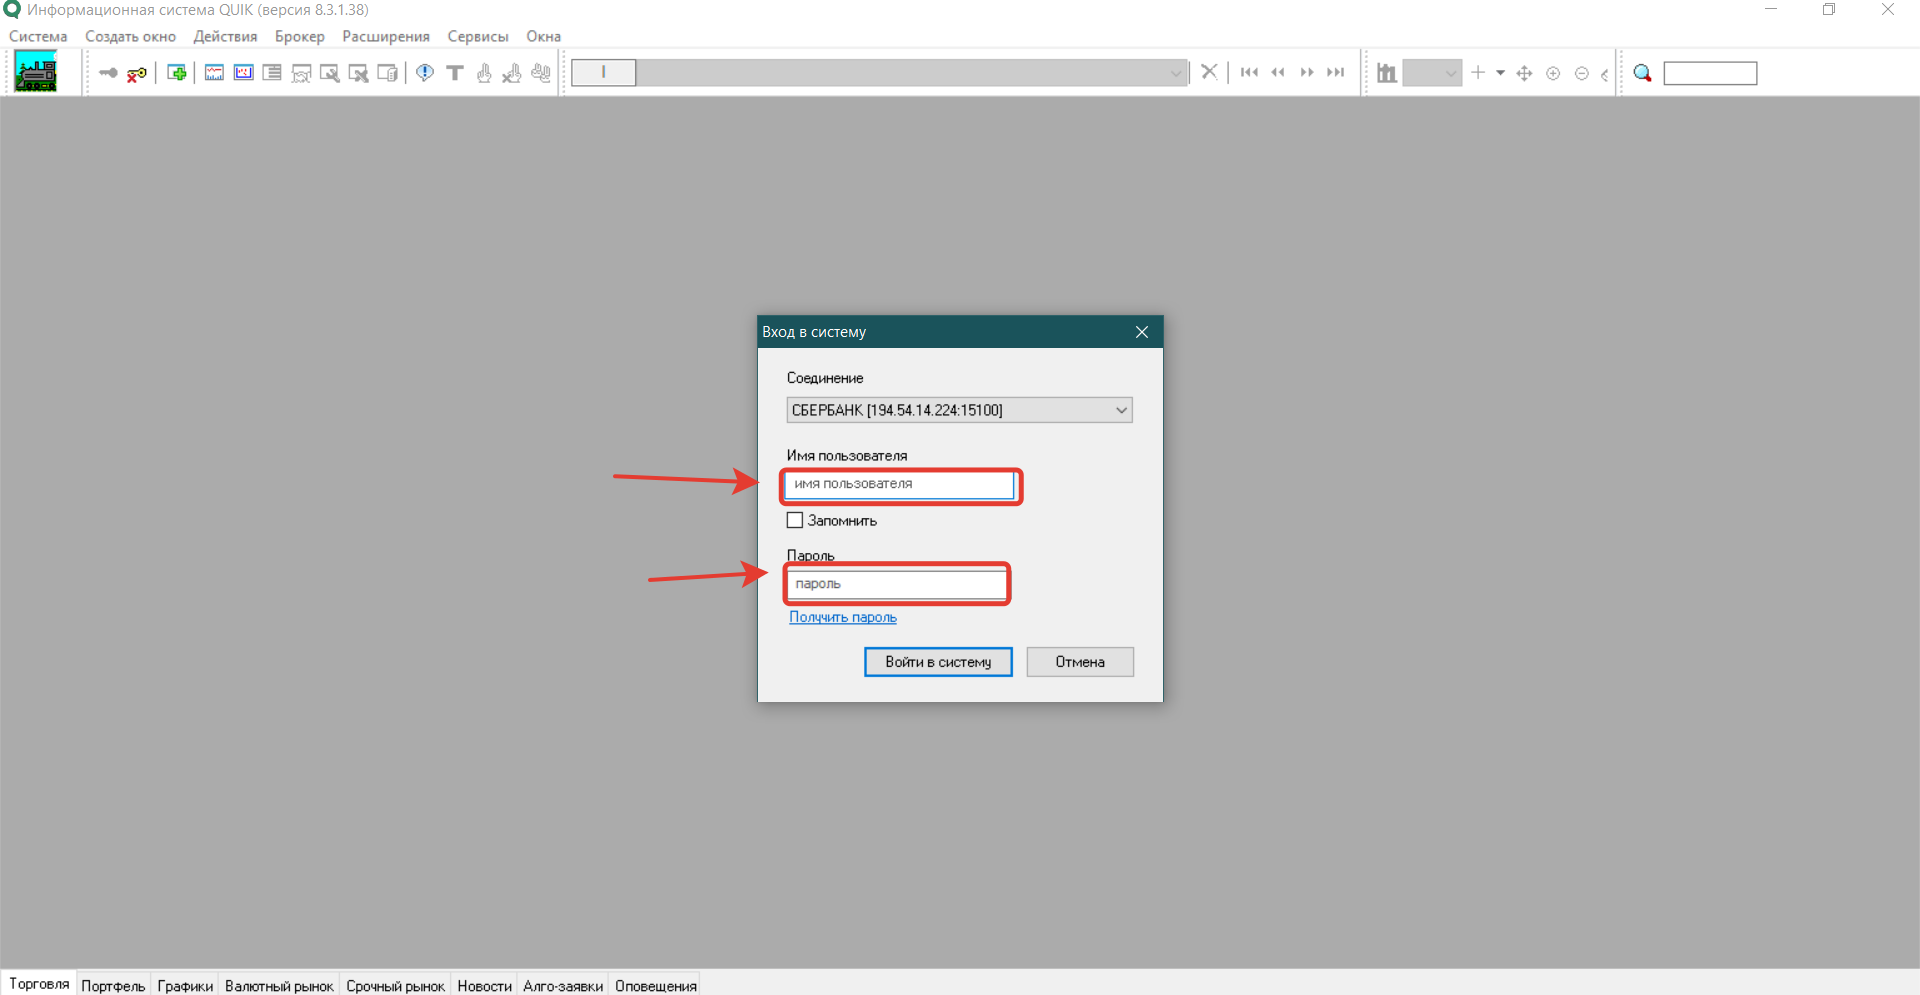Switch to the Графики tab

[x=185, y=986]
